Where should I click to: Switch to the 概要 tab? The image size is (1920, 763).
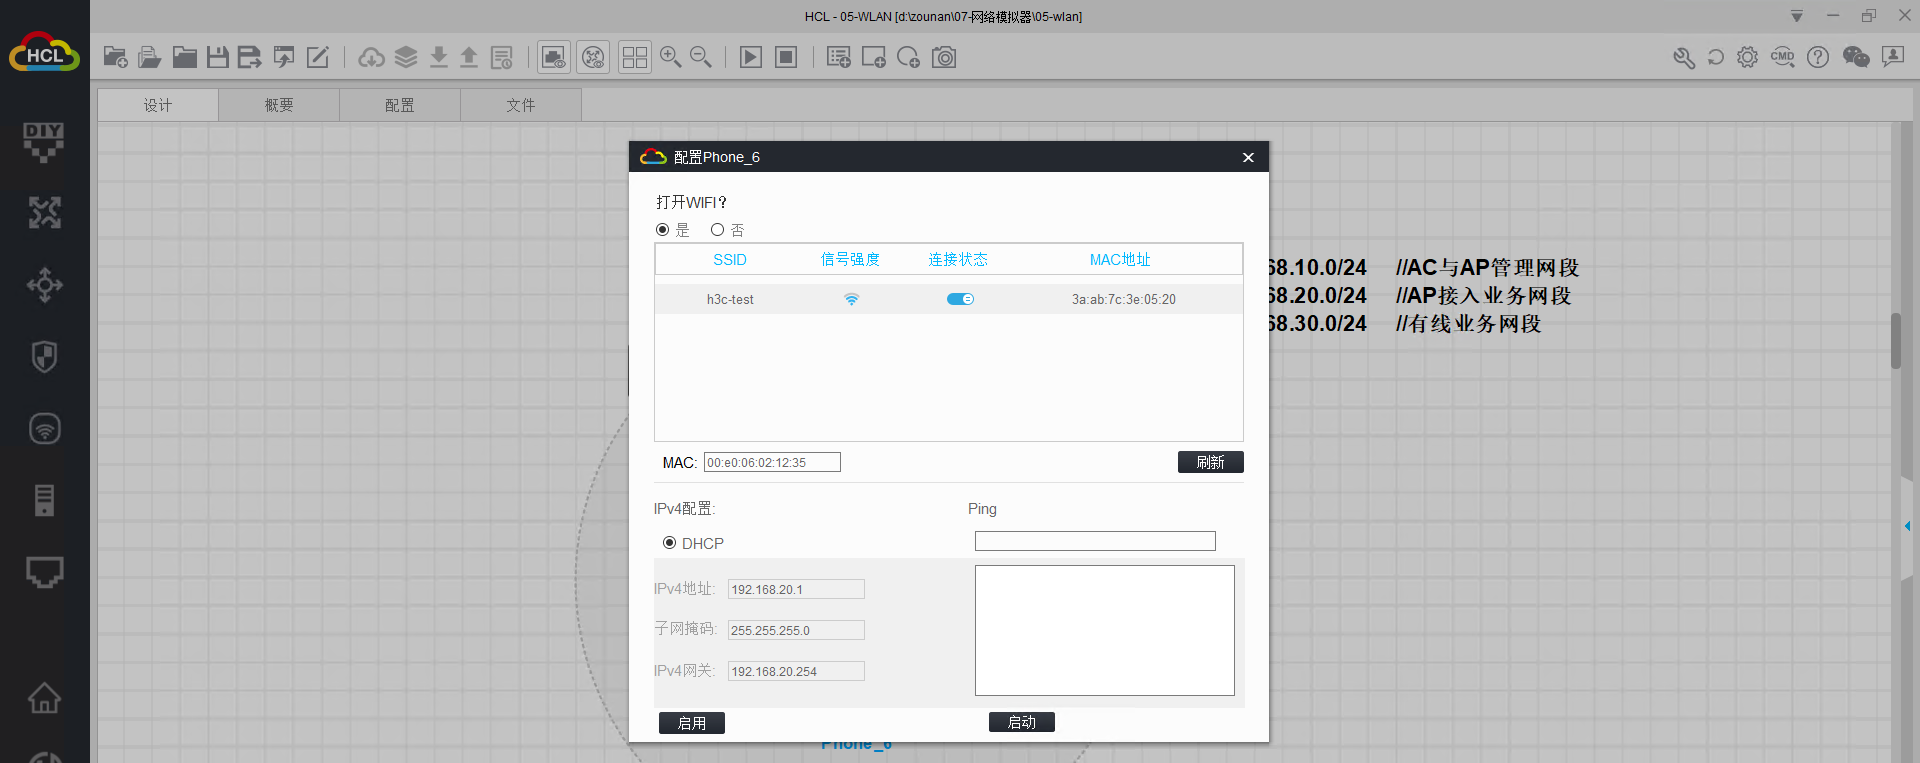(x=279, y=105)
